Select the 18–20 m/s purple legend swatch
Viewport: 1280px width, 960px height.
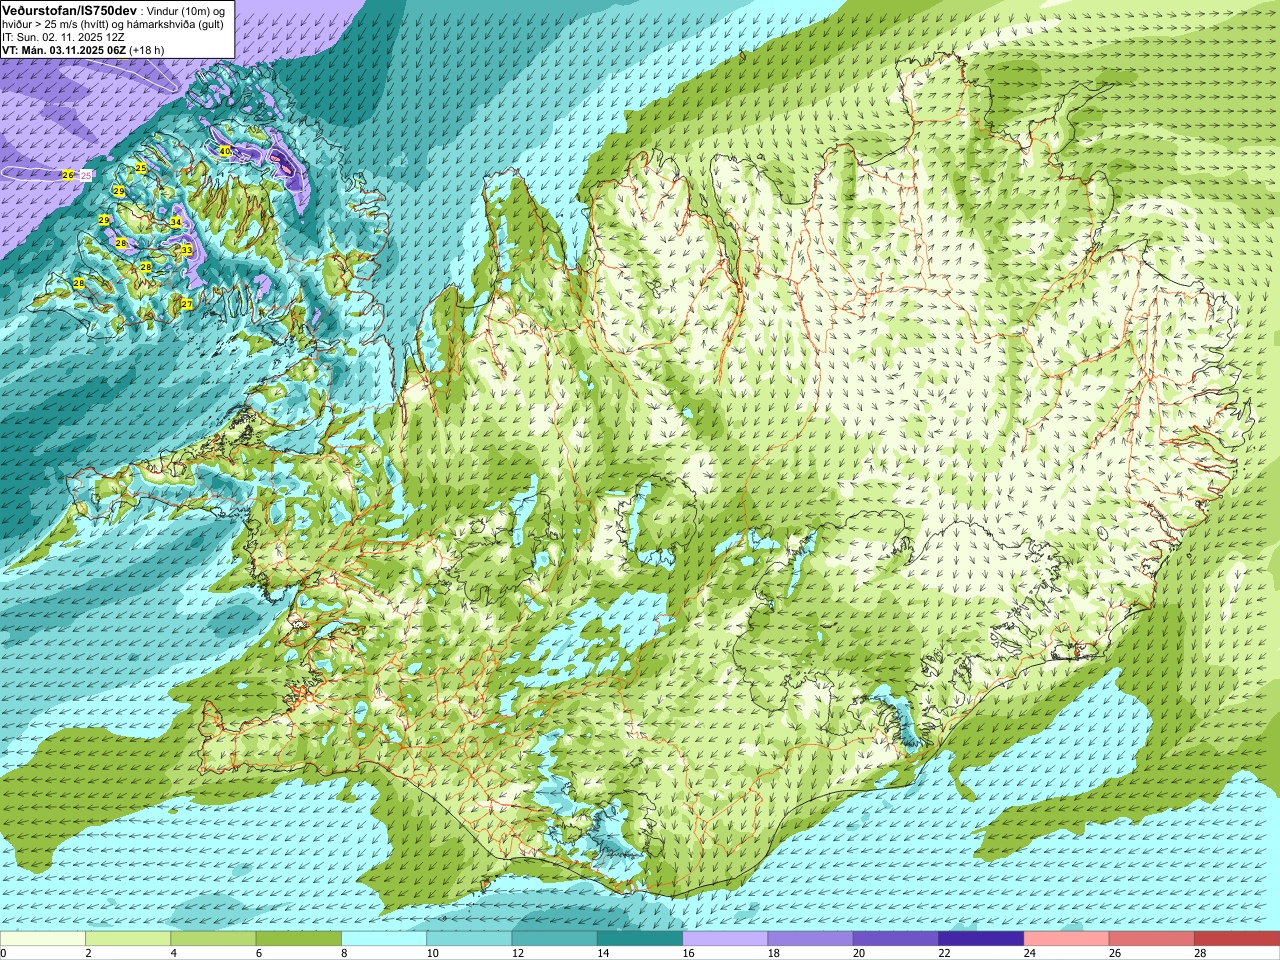click(x=810, y=939)
